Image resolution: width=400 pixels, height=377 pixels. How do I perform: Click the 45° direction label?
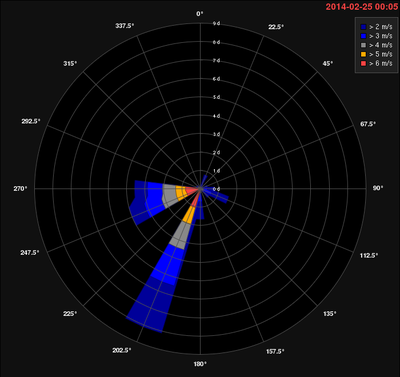[x=328, y=63]
